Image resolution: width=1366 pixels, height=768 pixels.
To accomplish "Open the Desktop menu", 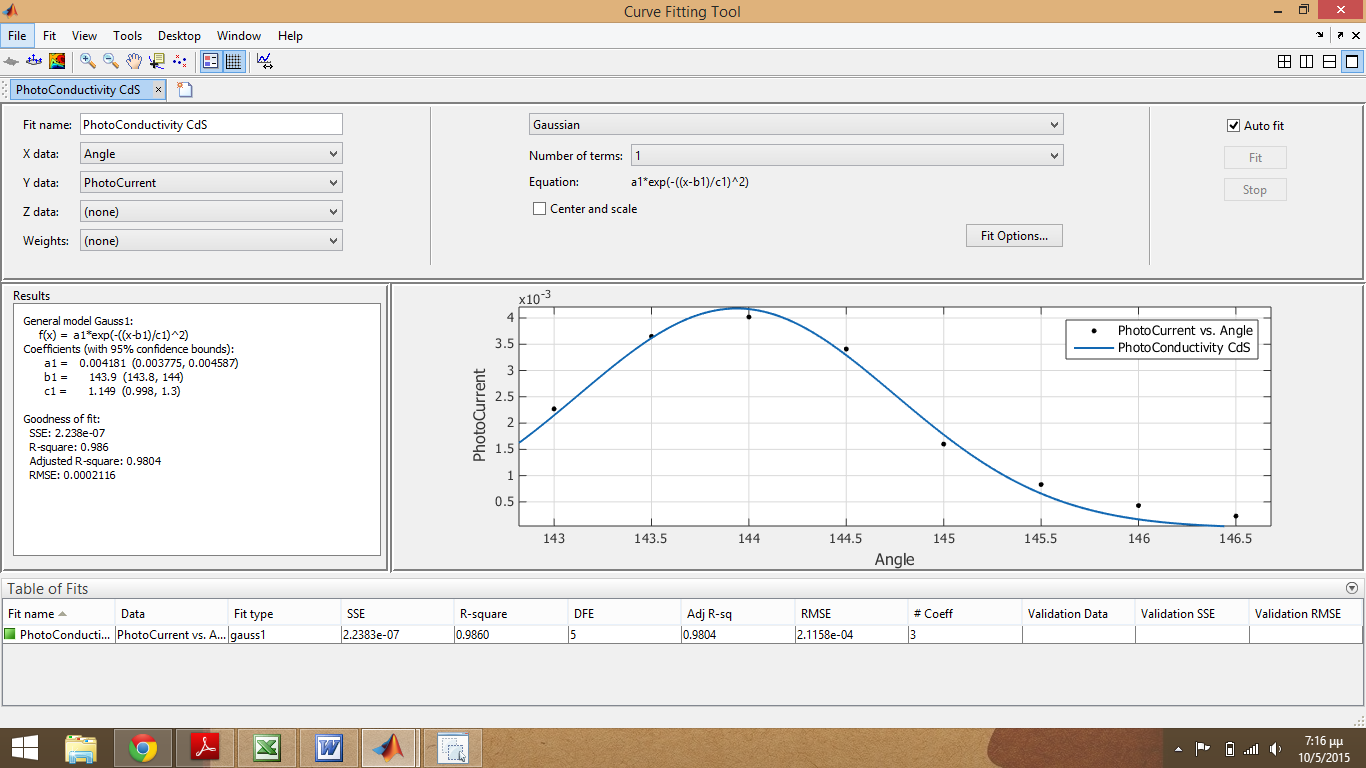I will tap(179, 35).
